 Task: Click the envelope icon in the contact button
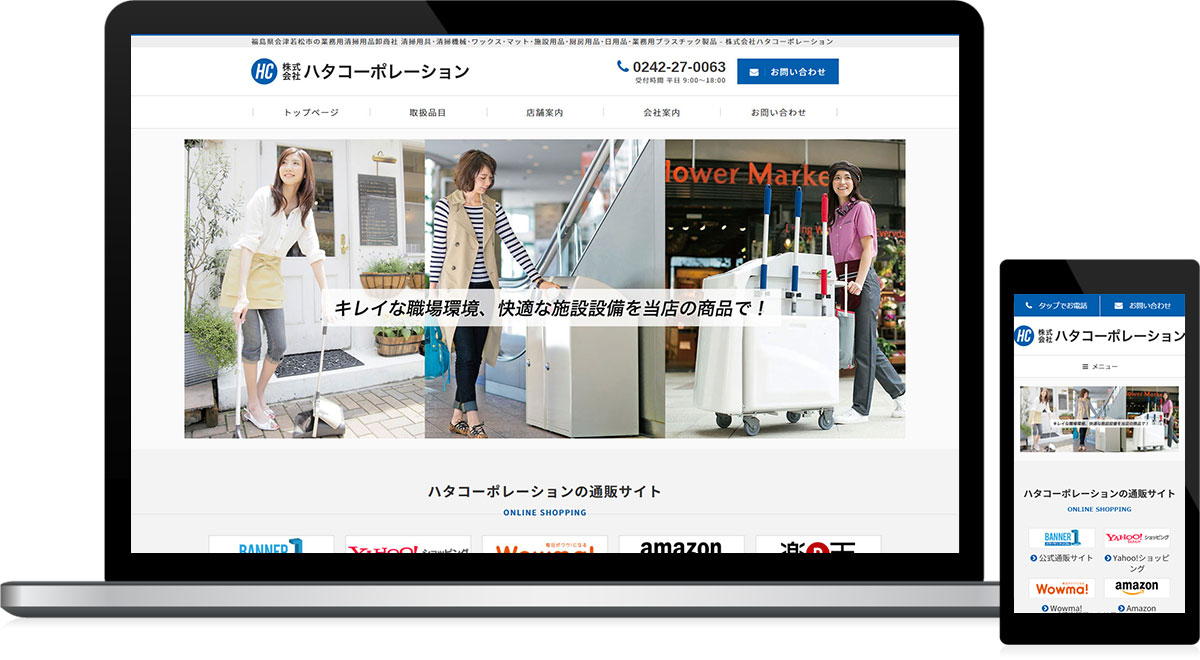752,71
